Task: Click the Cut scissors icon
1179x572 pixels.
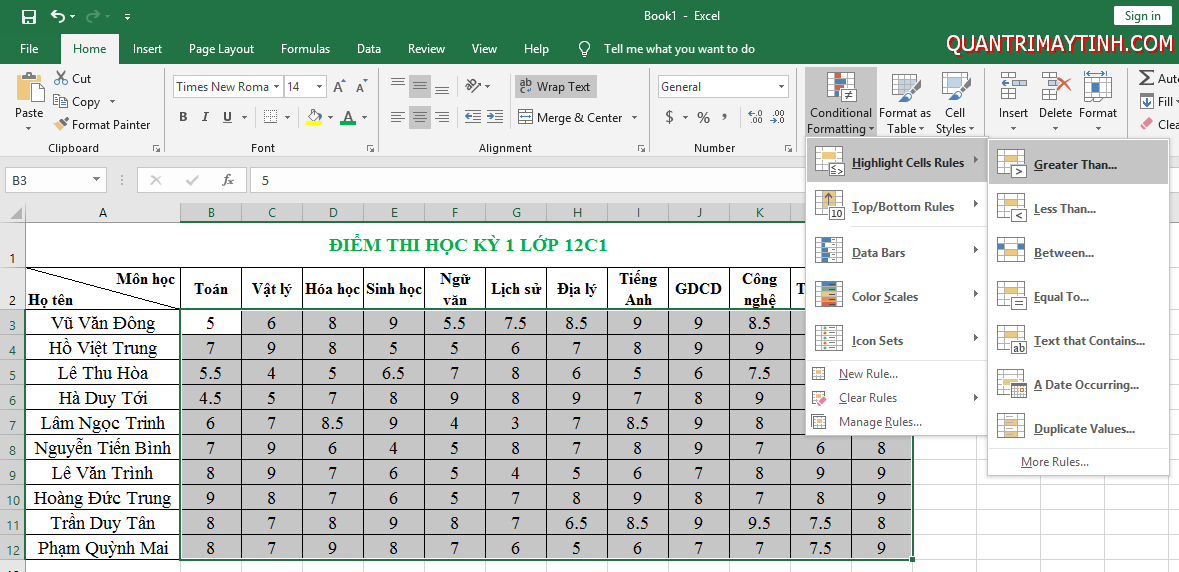Action: click(x=61, y=78)
